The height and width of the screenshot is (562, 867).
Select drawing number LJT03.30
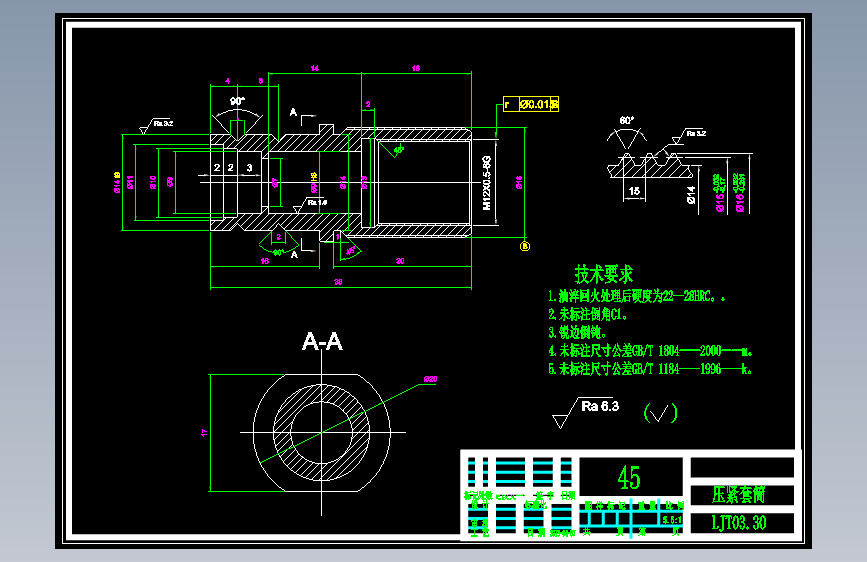(739, 523)
